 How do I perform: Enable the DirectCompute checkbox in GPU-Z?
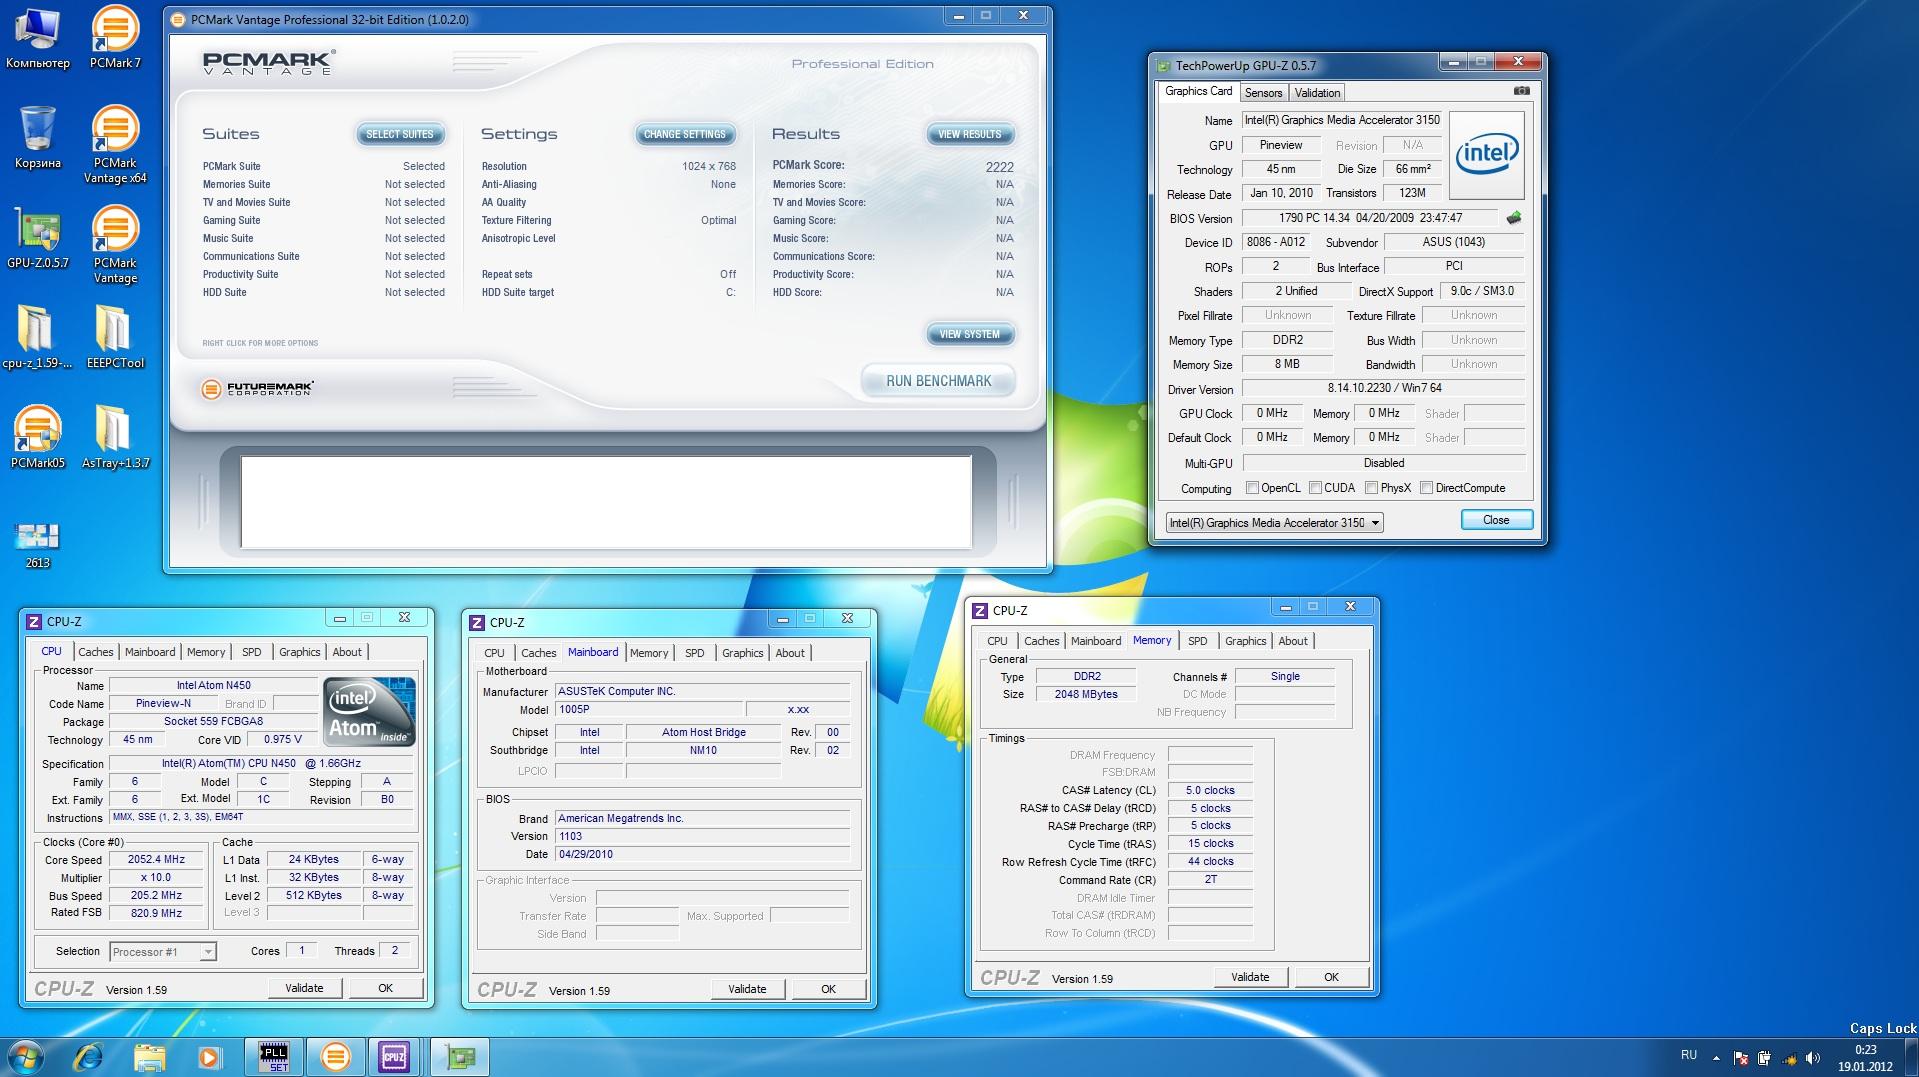pos(1426,488)
